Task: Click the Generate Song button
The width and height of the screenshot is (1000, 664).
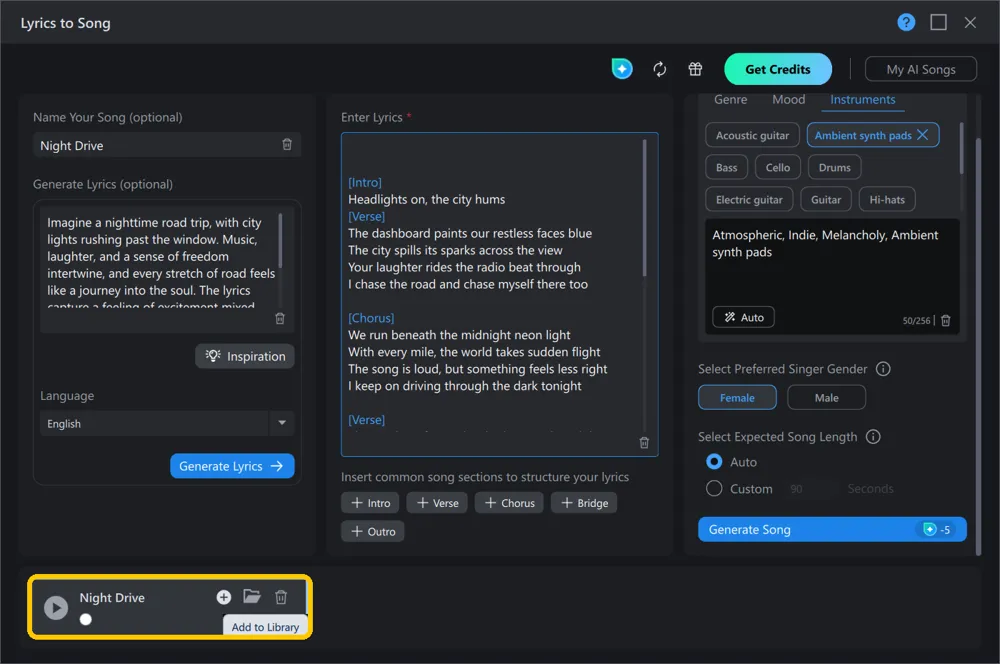Action: pyautogui.click(x=832, y=529)
